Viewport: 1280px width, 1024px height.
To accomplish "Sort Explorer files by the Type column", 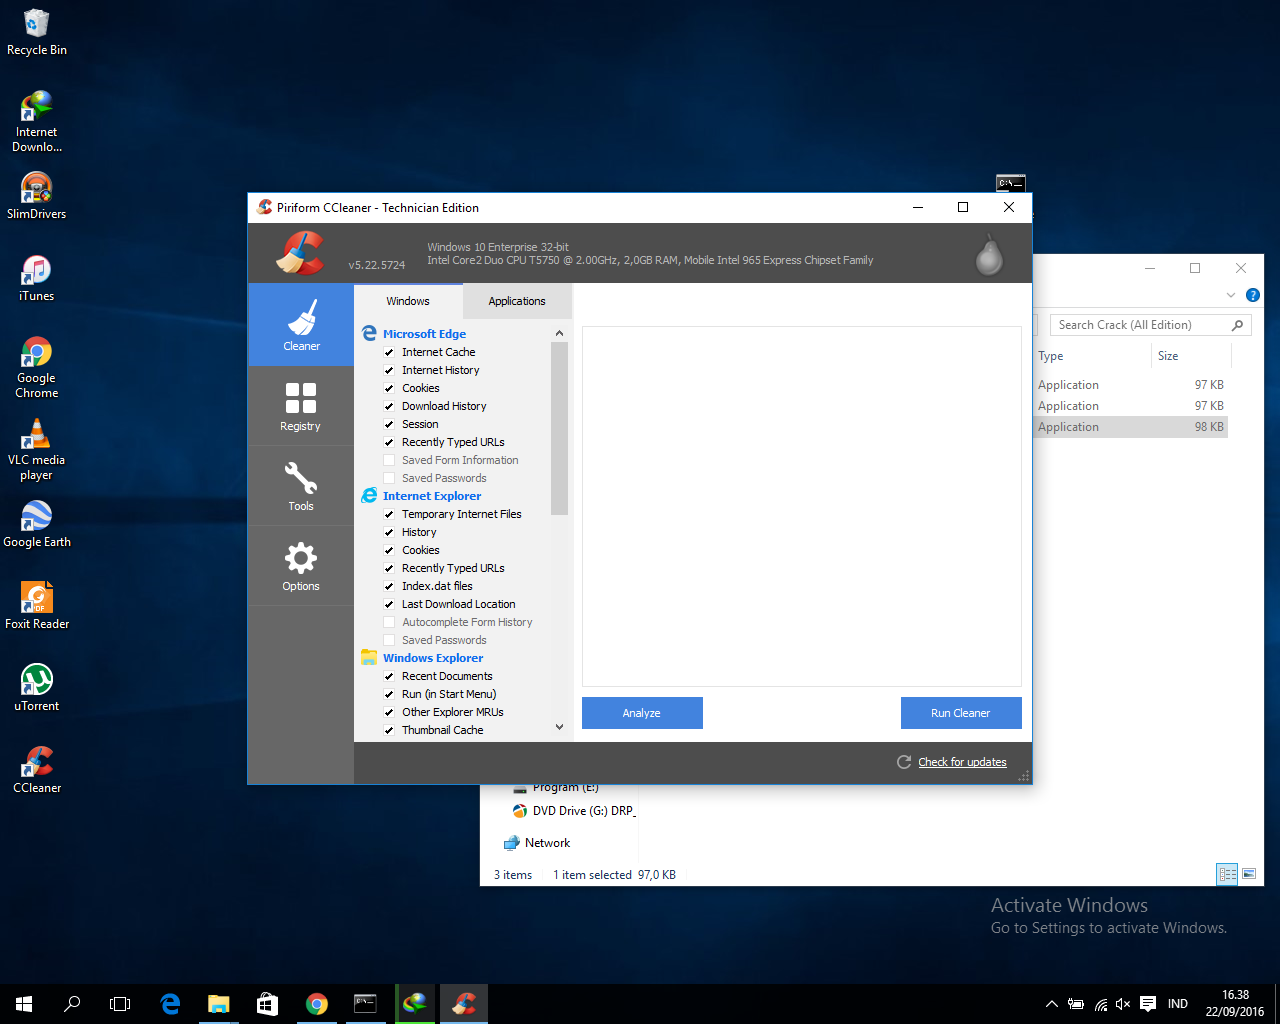I will [x=1091, y=356].
